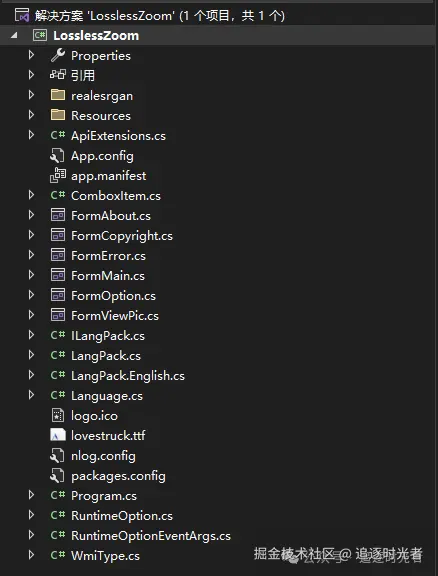Expand the RuntimeOptionEventArgs.cs node
438x576 pixels.
[32, 535]
